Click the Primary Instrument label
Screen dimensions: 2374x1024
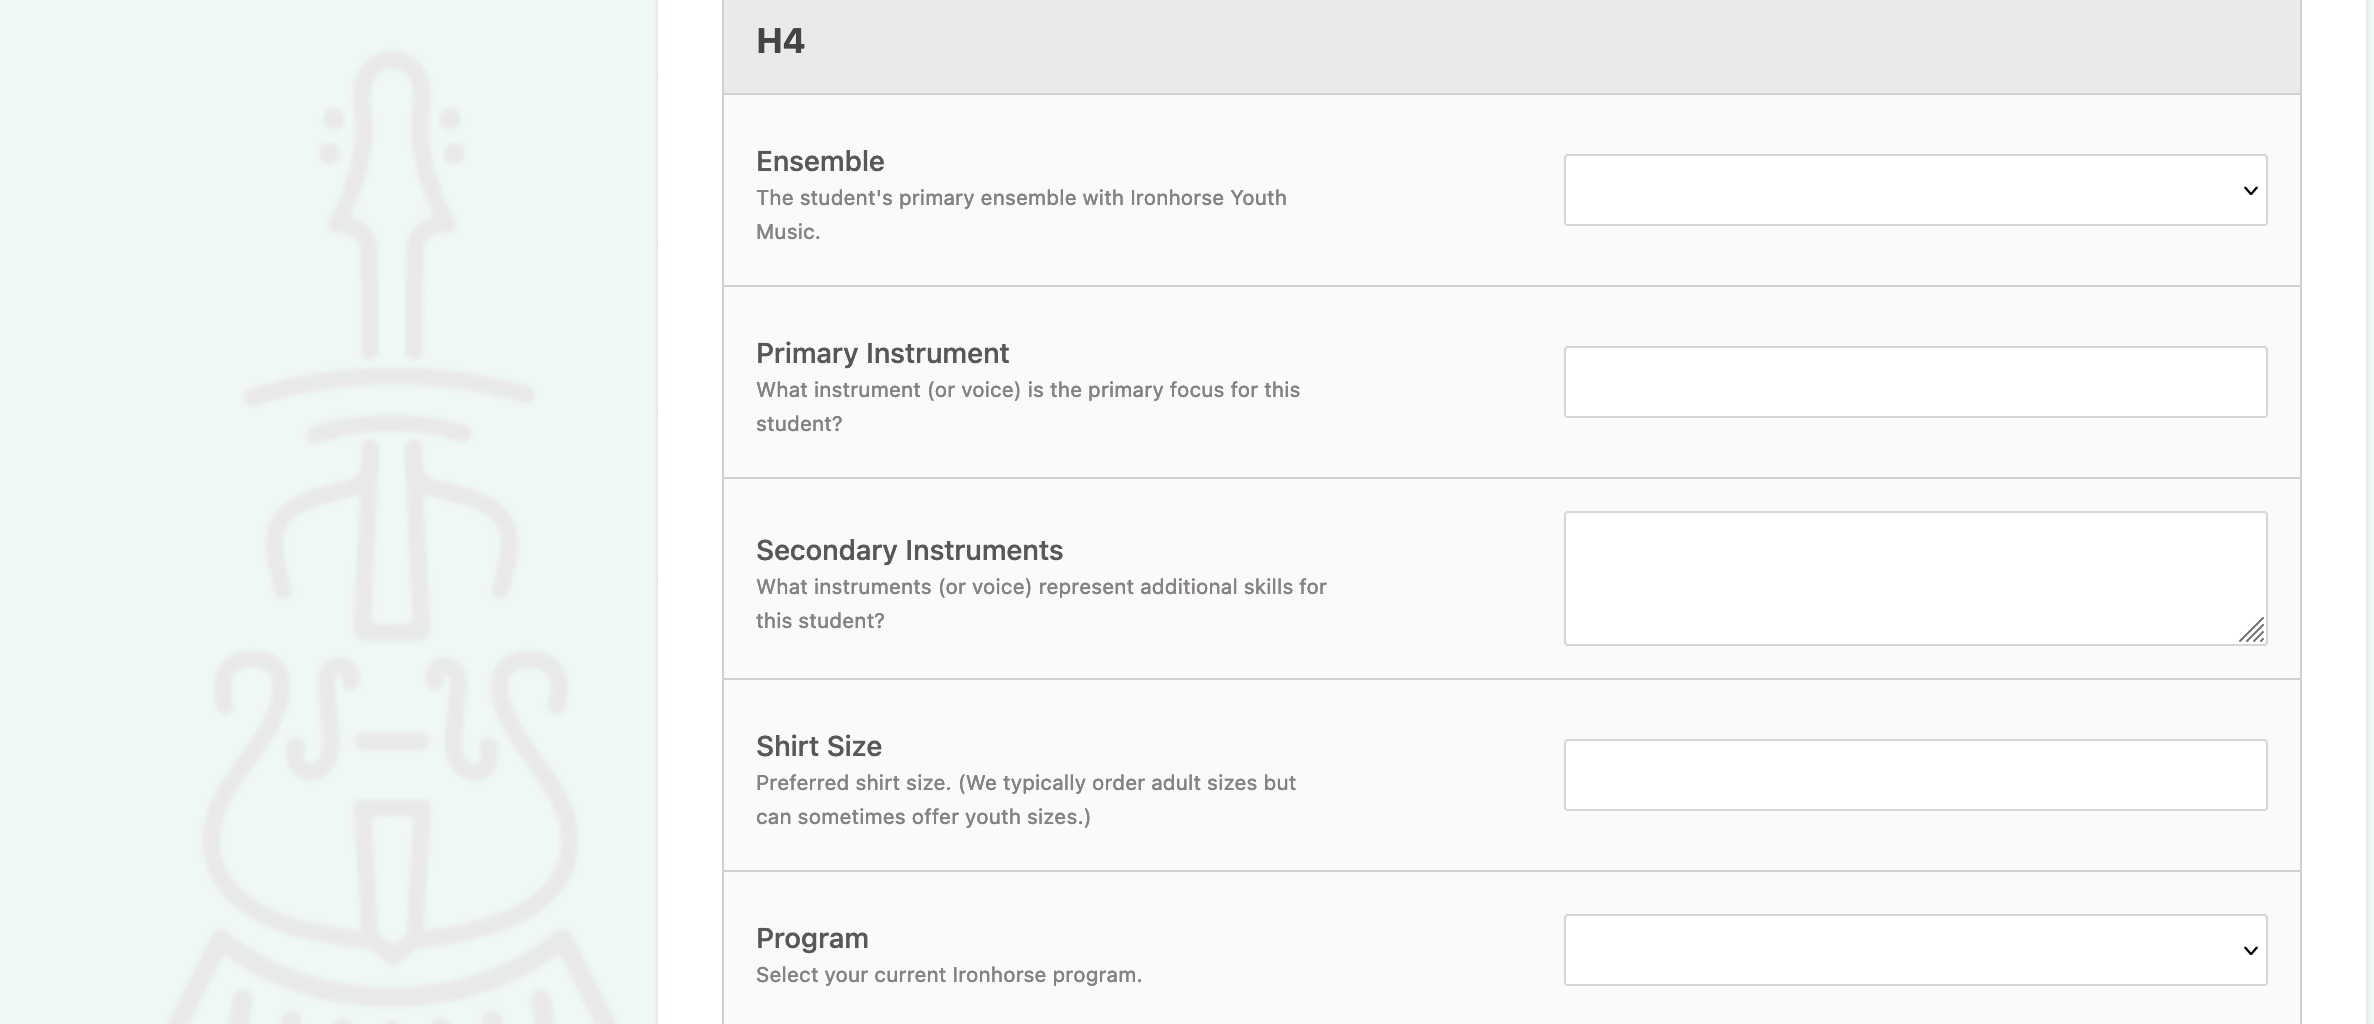pos(882,353)
